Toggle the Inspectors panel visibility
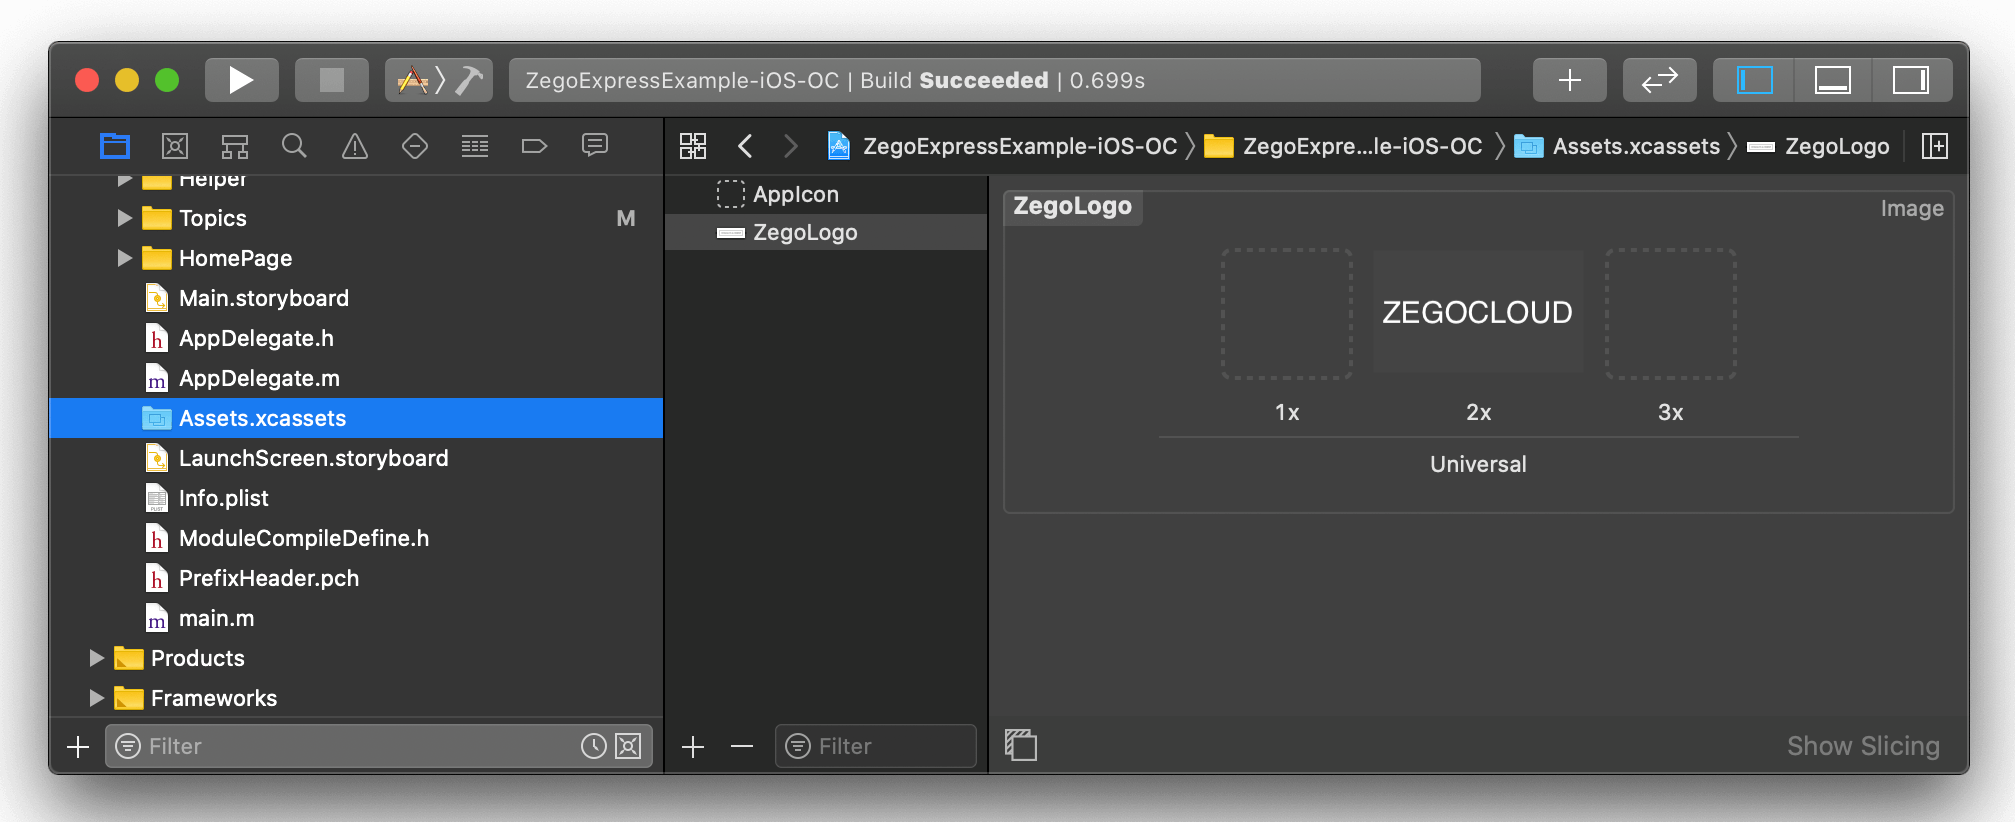This screenshot has width=2015, height=822. 1910,80
